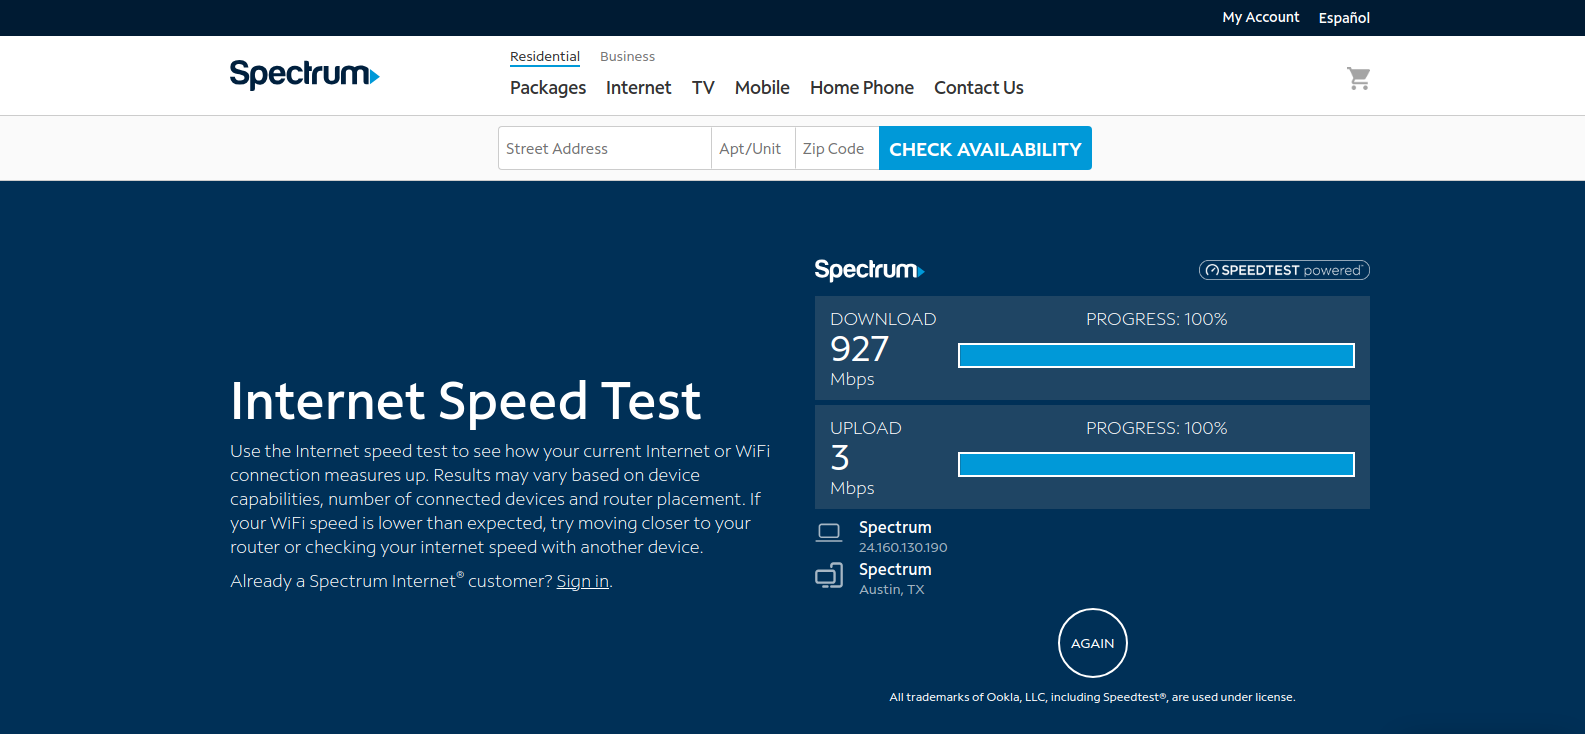The width and height of the screenshot is (1585, 734).
Task: Click the Spectrum logo in header
Action: tap(304, 75)
